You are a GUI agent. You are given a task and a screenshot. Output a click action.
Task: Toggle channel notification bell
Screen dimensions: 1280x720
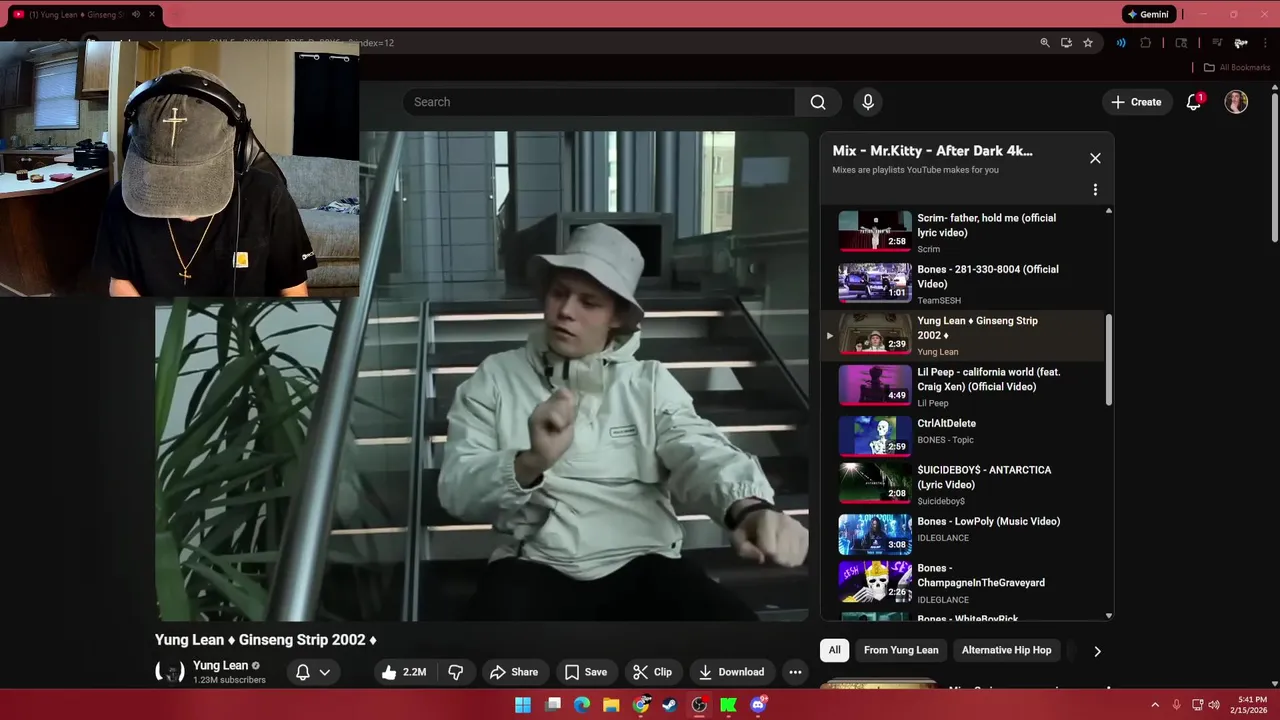click(302, 672)
